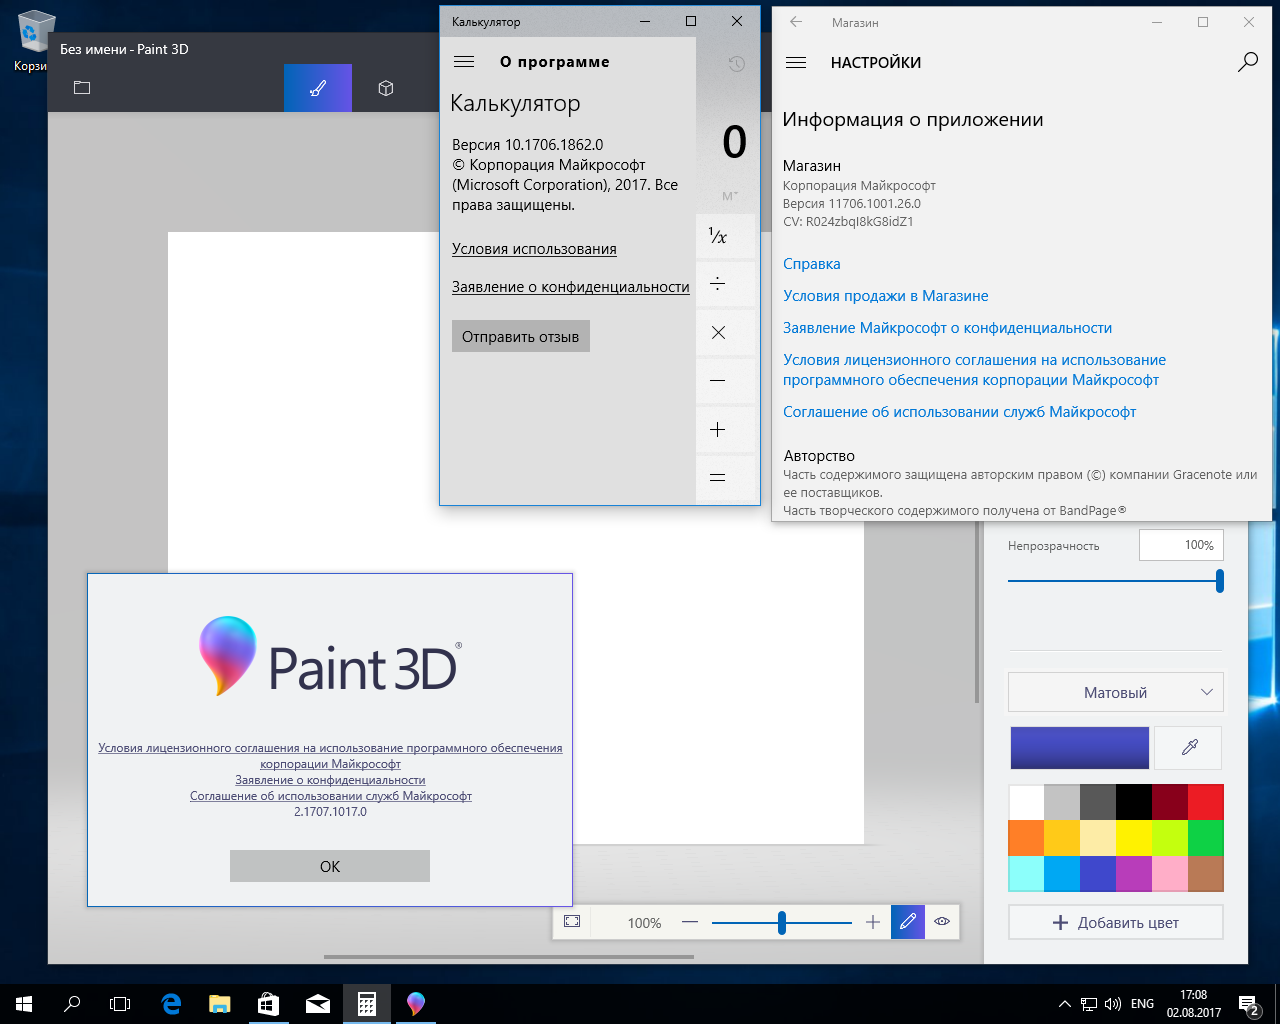Click OK in Paint 3D about dialog

pos(330,866)
